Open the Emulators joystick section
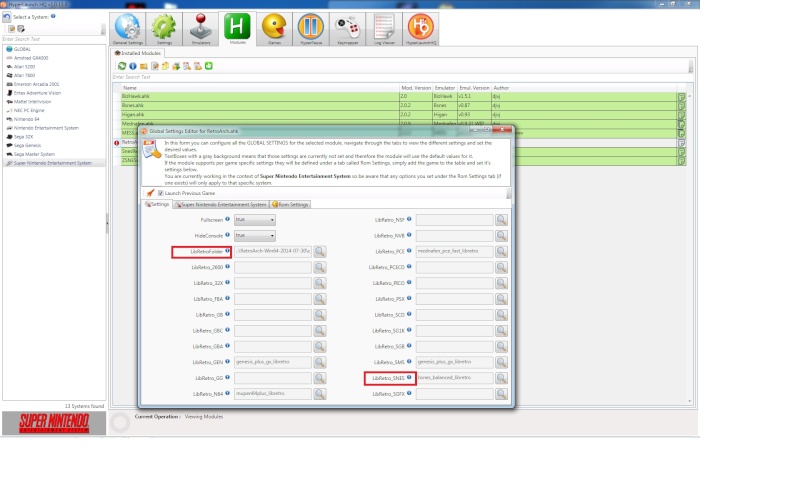Viewport: 800px width, 500px height. point(201,29)
